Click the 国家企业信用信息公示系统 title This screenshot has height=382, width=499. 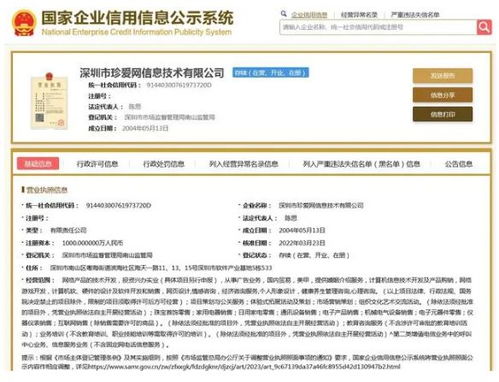(x=137, y=18)
